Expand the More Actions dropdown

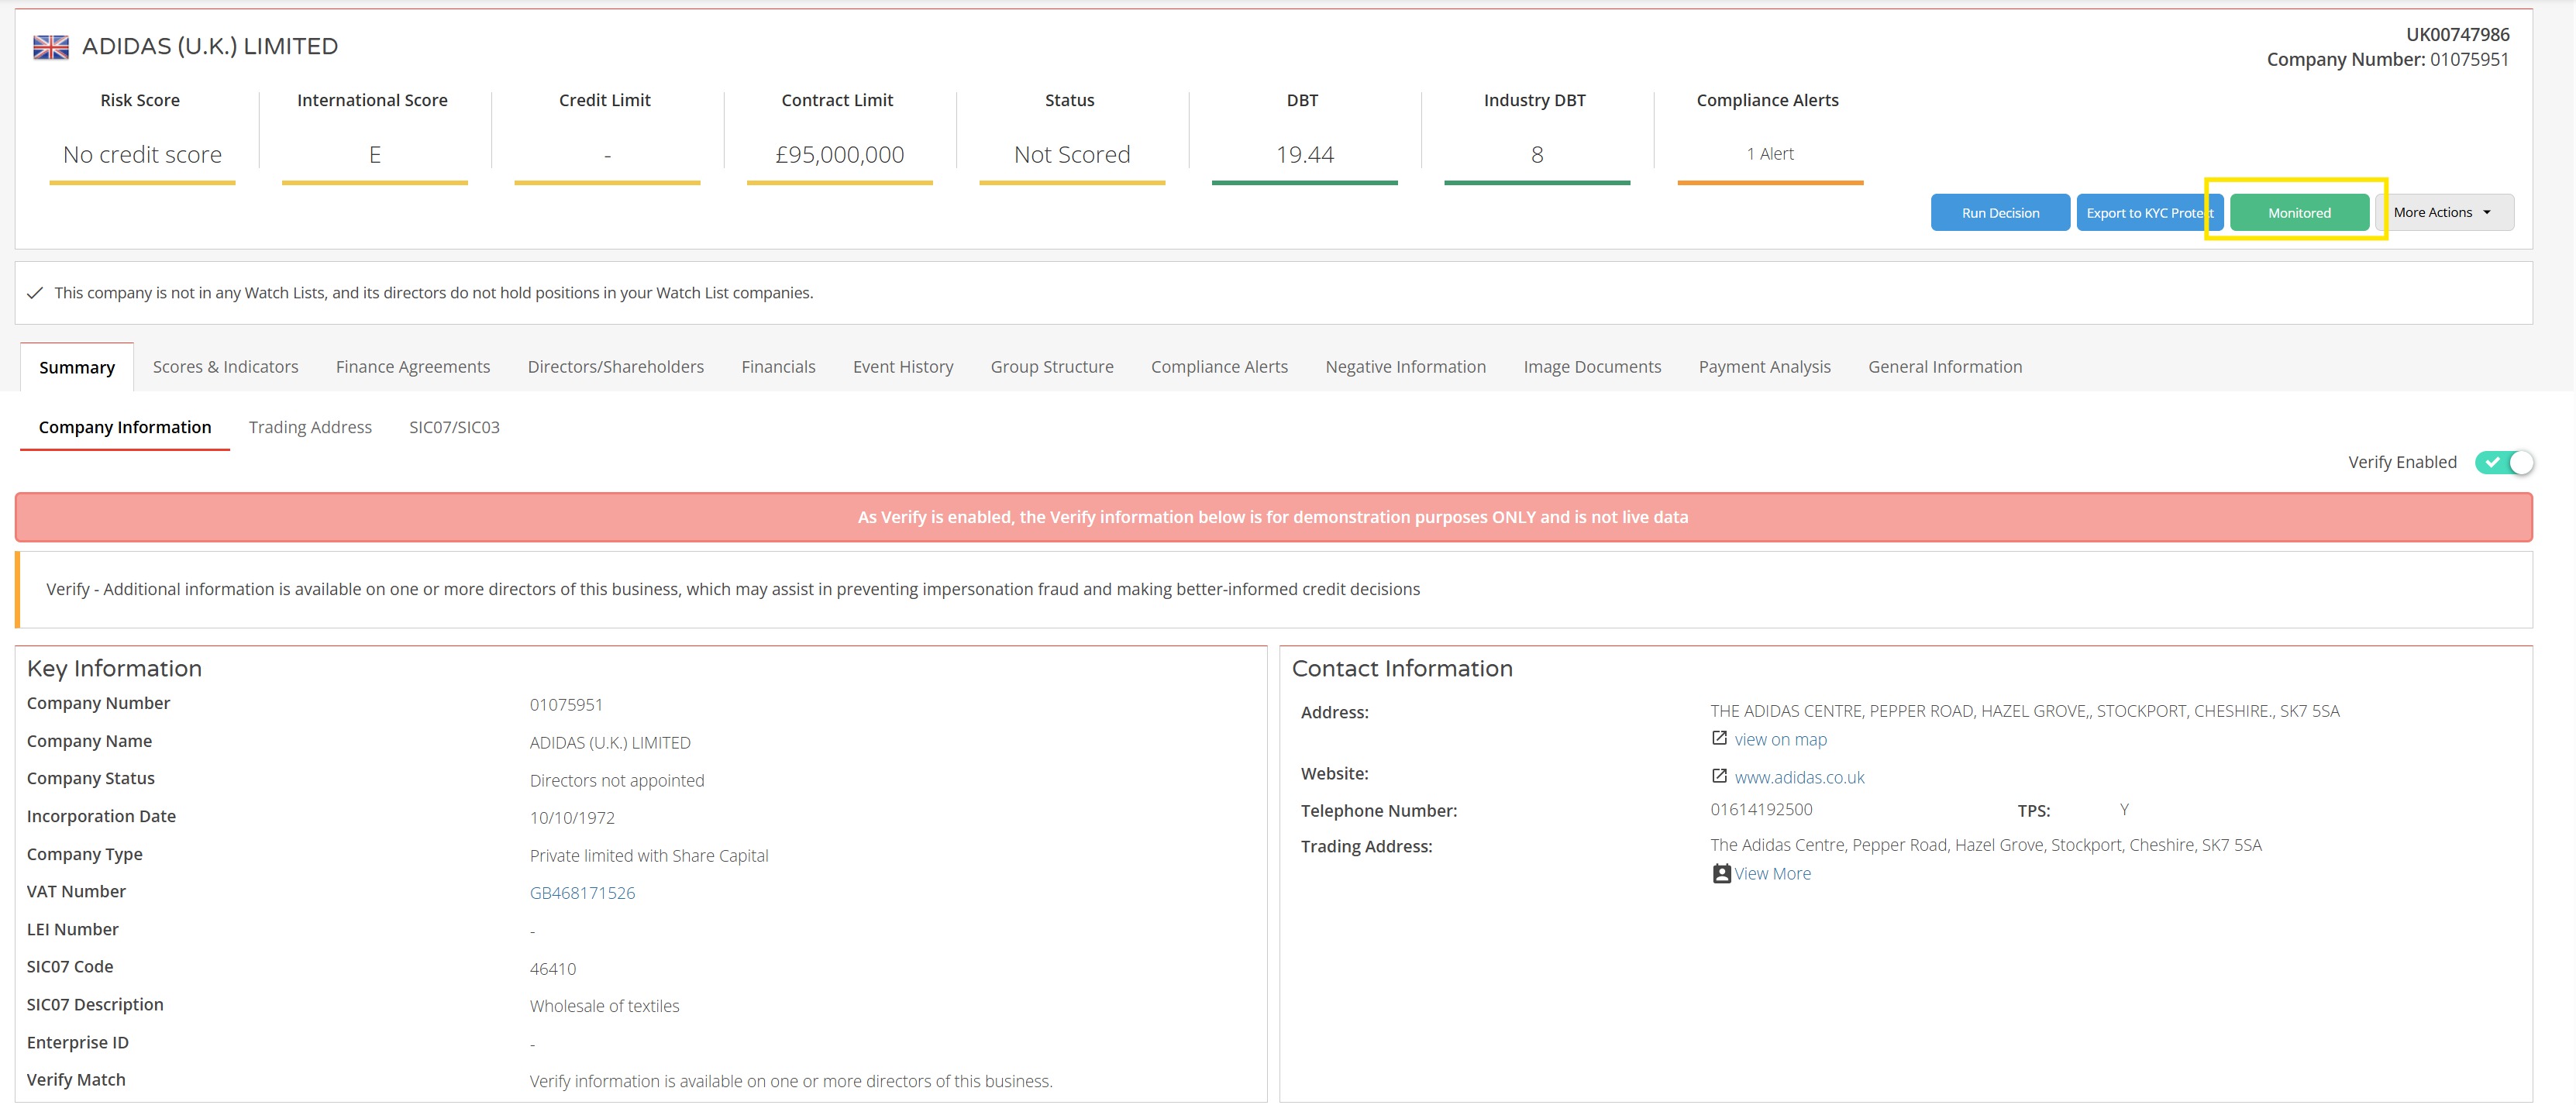(x=2442, y=213)
